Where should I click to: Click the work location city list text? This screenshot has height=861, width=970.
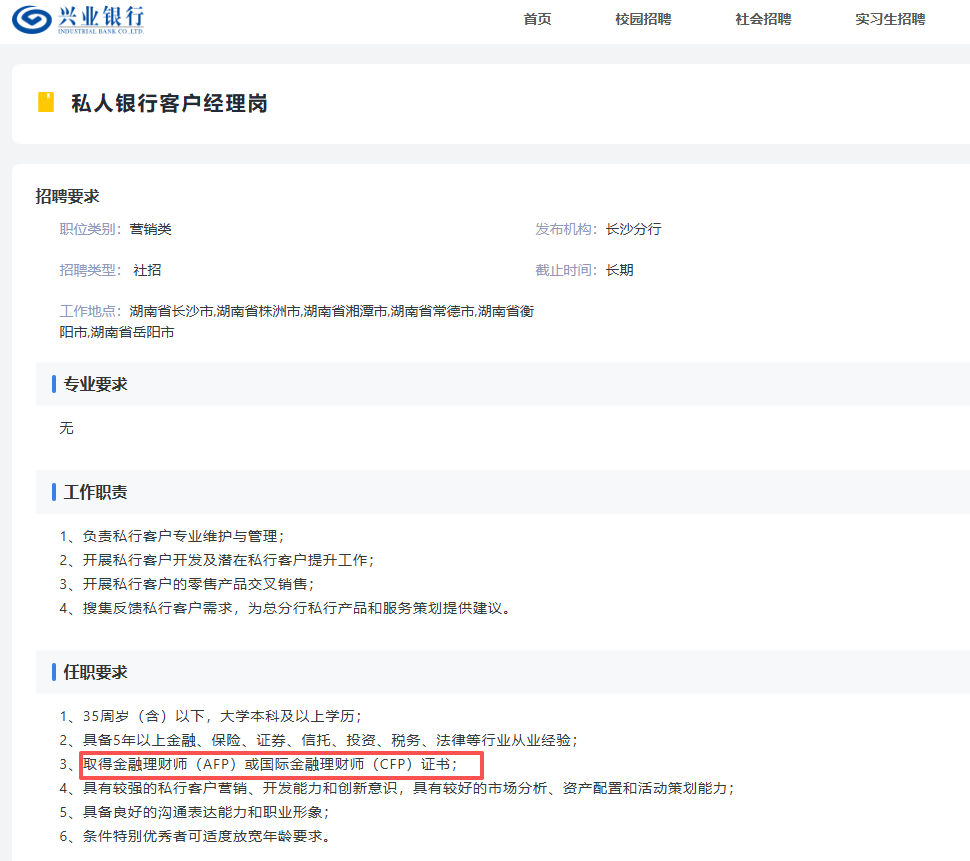point(330,311)
